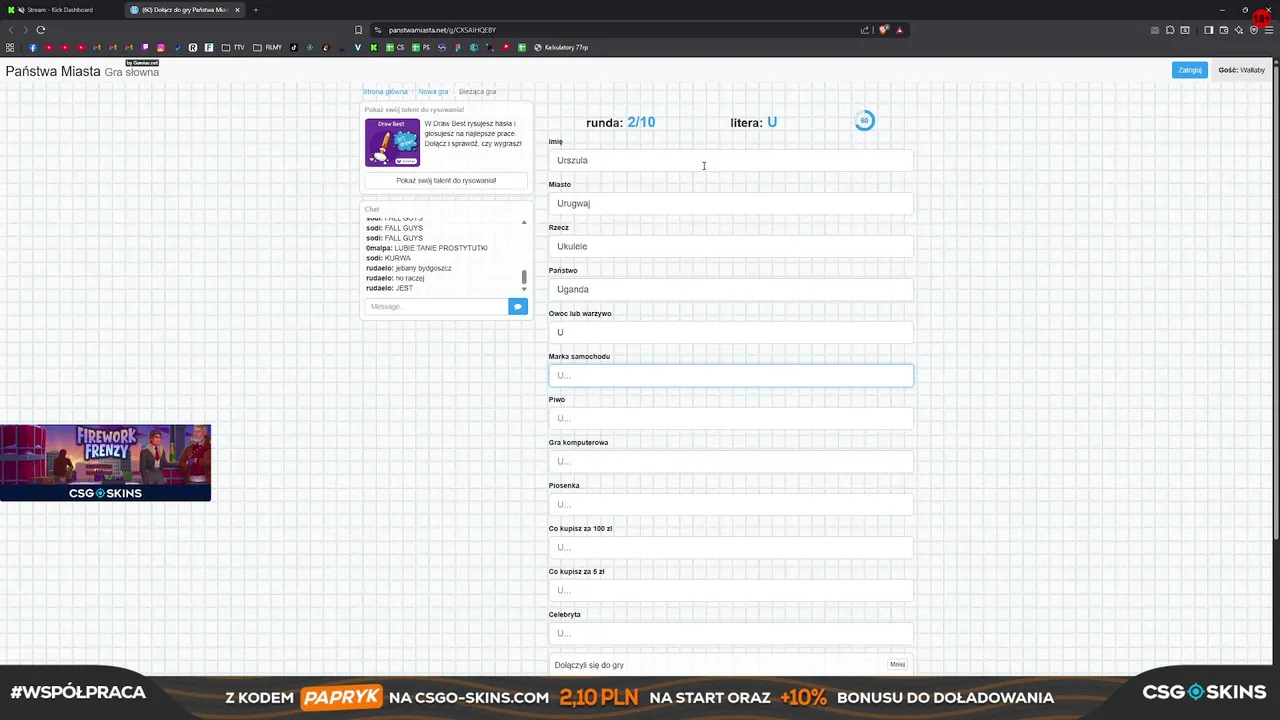Image resolution: width=1280 pixels, height=720 pixels.
Task: Toggle the browser sidebar panel icon
Action: coord(1208,30)
